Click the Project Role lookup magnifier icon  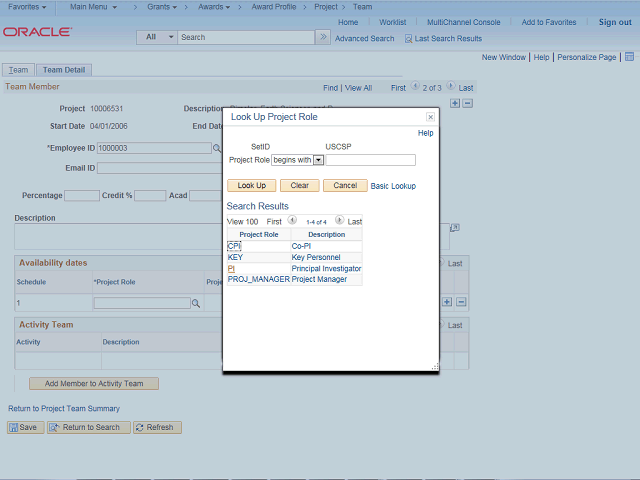point(197,302)
